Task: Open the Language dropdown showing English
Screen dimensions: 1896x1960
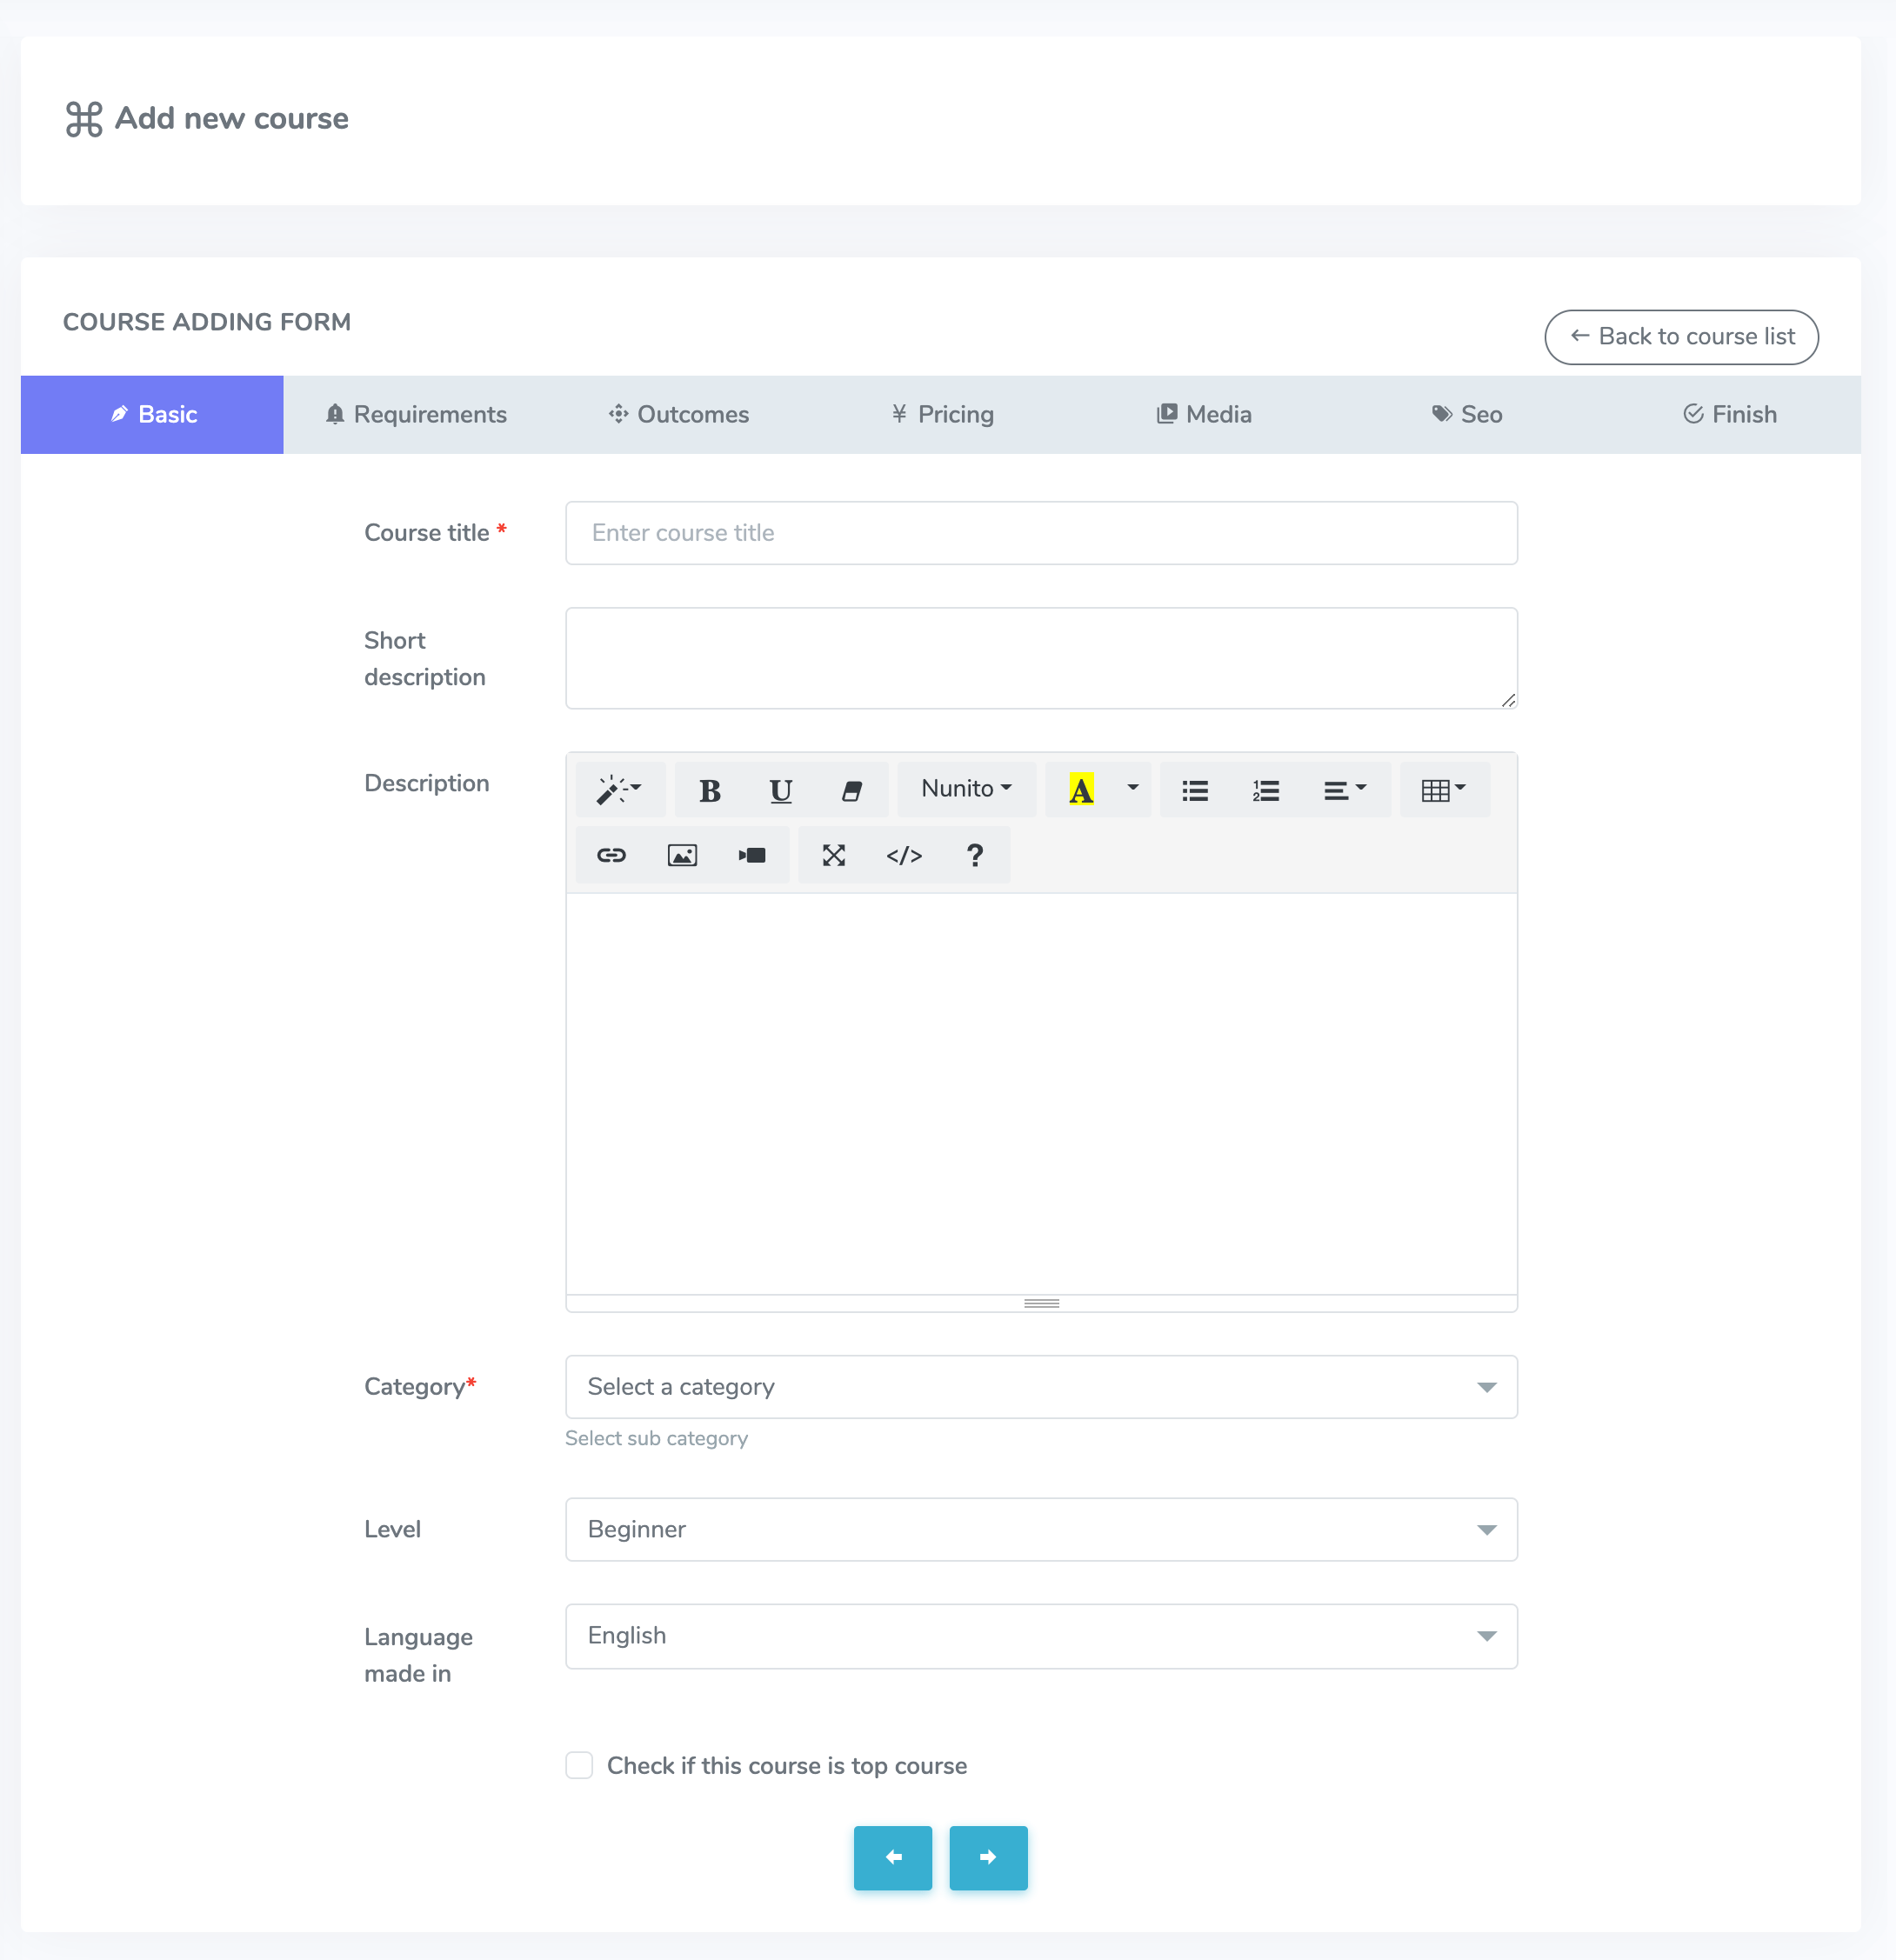Action: [1041, 1636]
